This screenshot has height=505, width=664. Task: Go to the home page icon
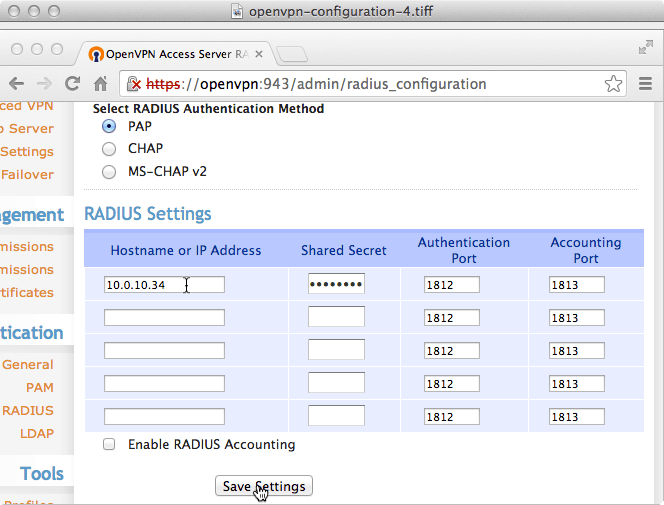[x=100, y=83]
